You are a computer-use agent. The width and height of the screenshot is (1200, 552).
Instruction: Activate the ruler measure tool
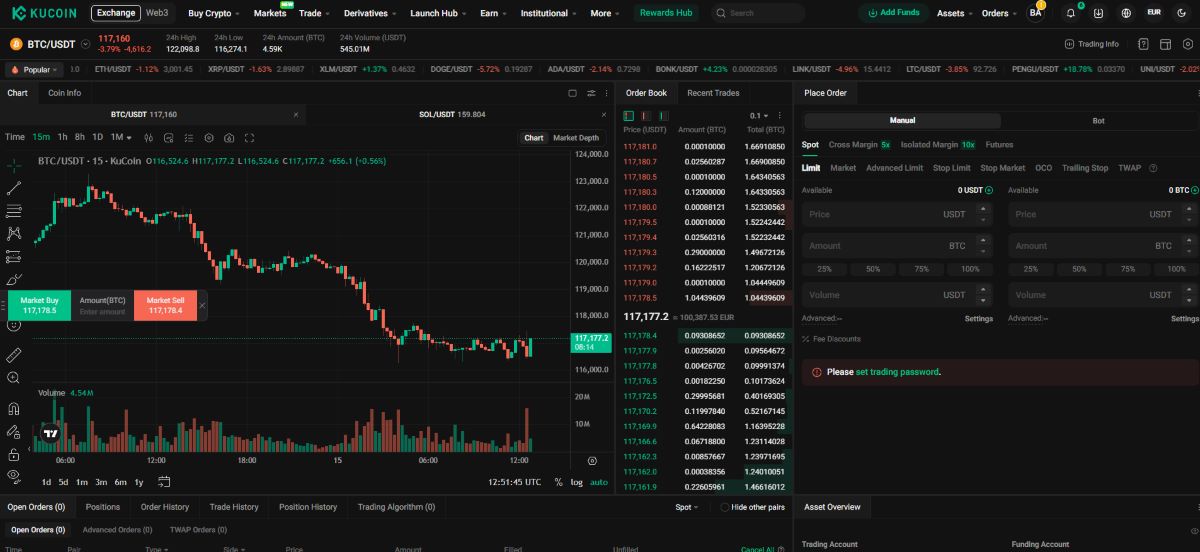pos(14,355)
